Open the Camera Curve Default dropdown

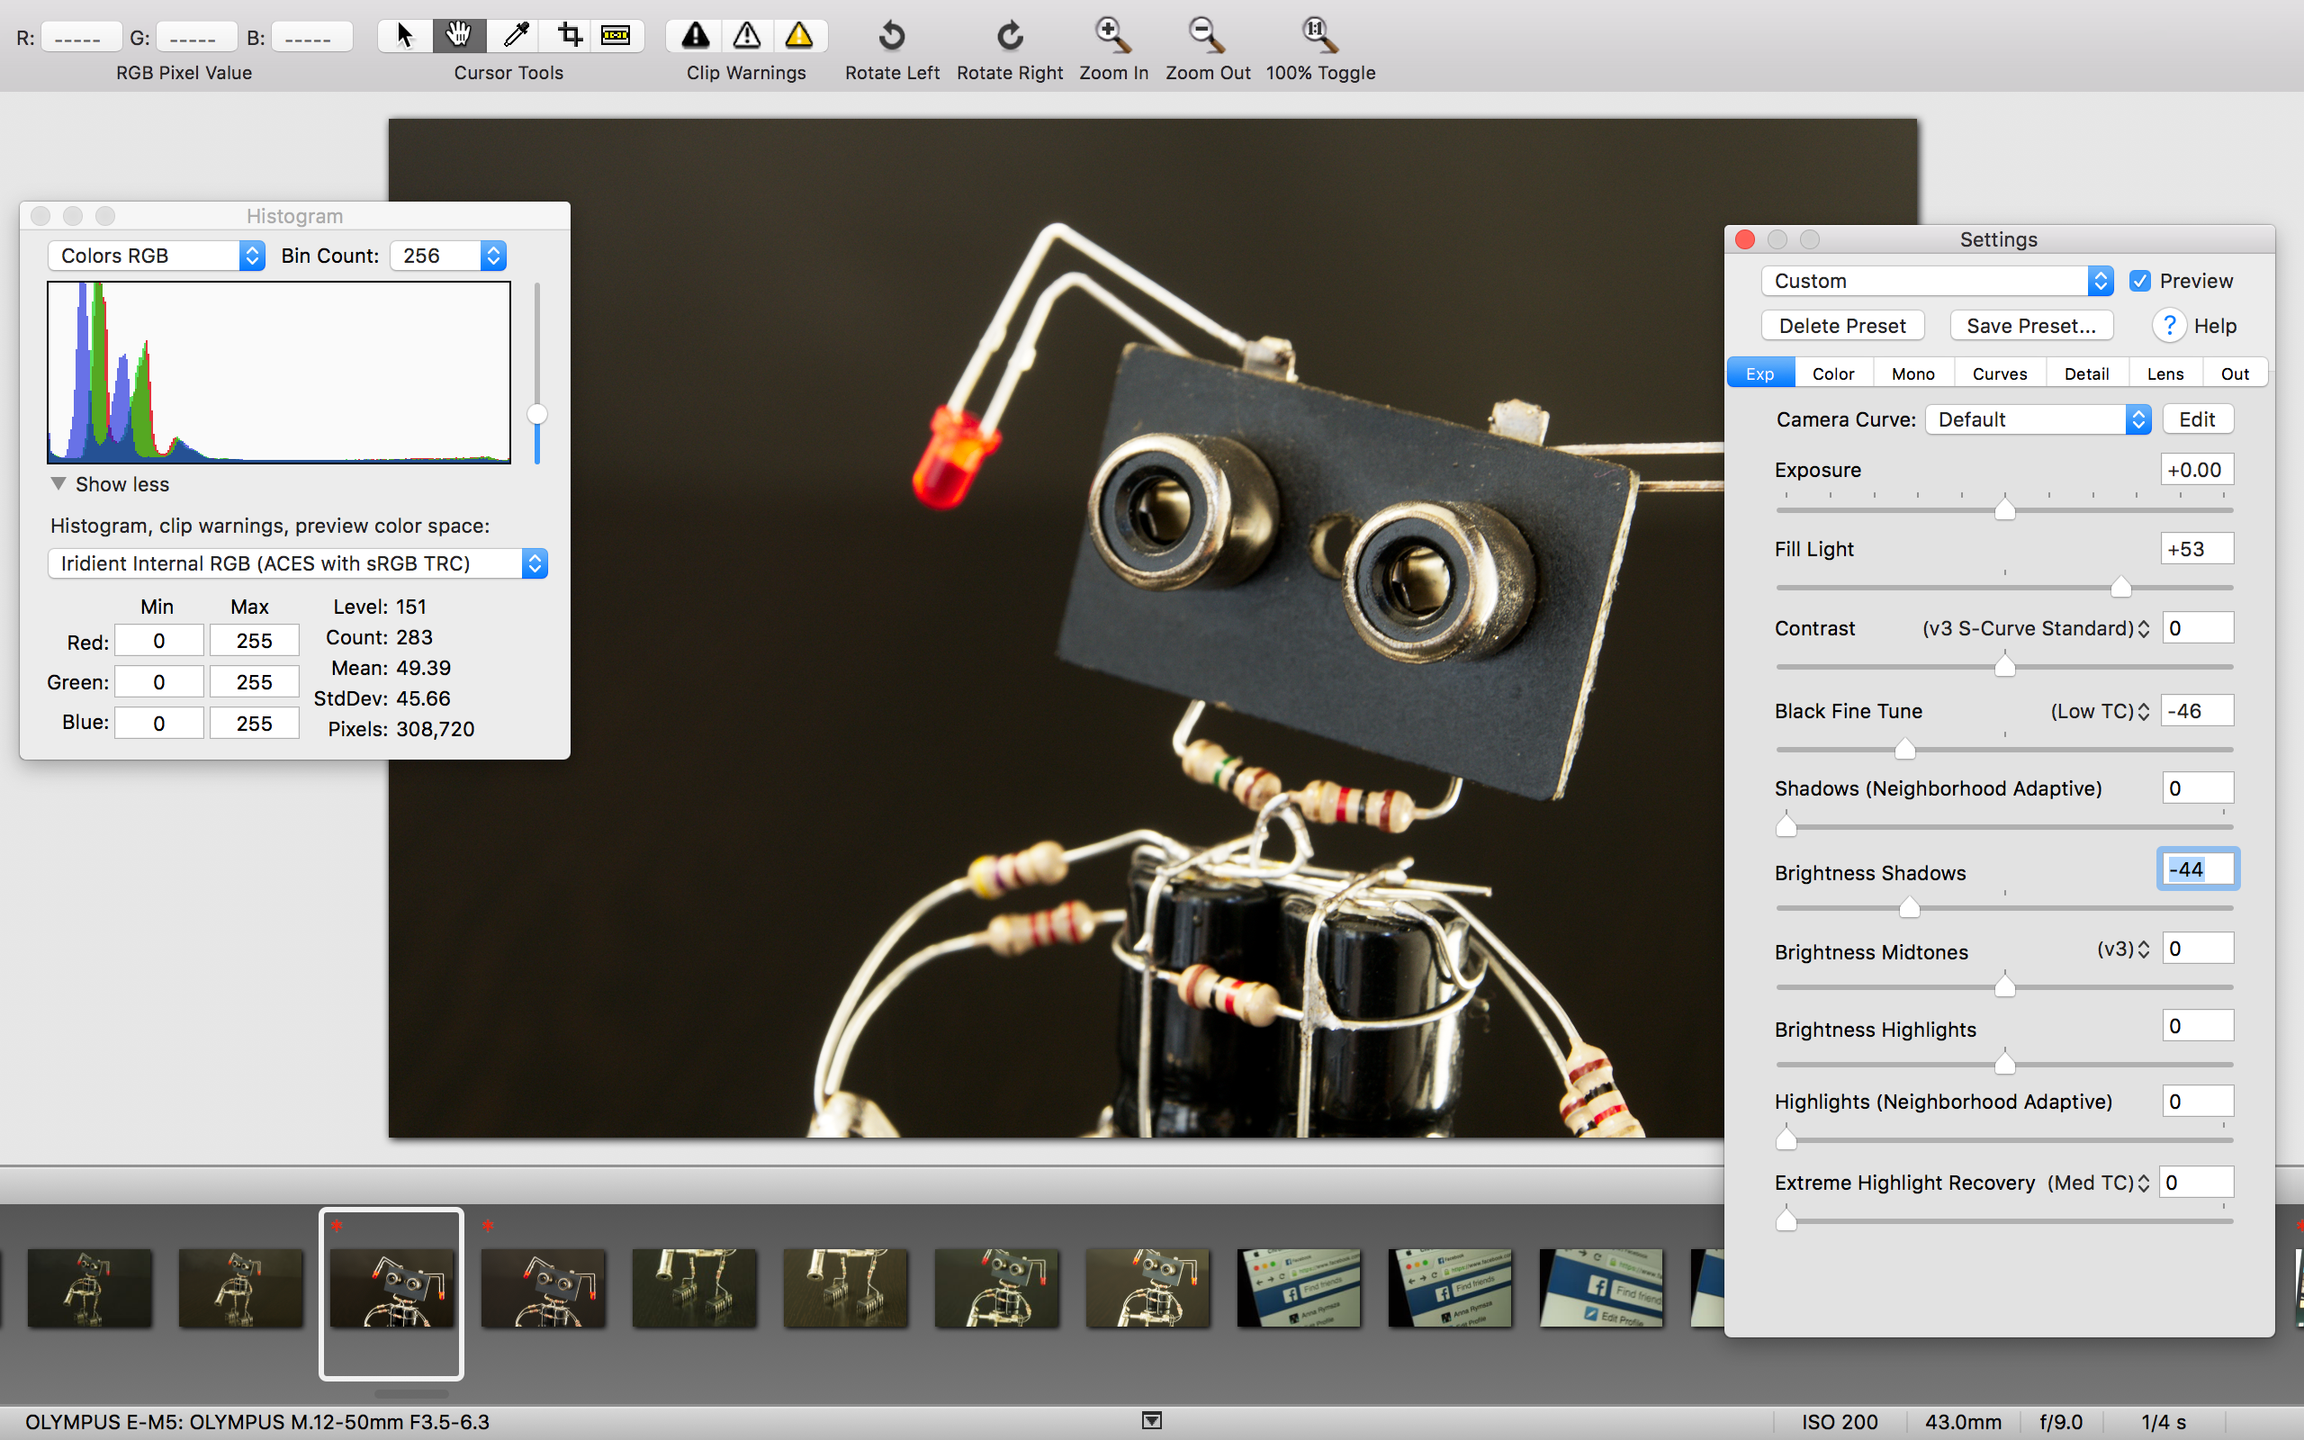coord(2038,420)
